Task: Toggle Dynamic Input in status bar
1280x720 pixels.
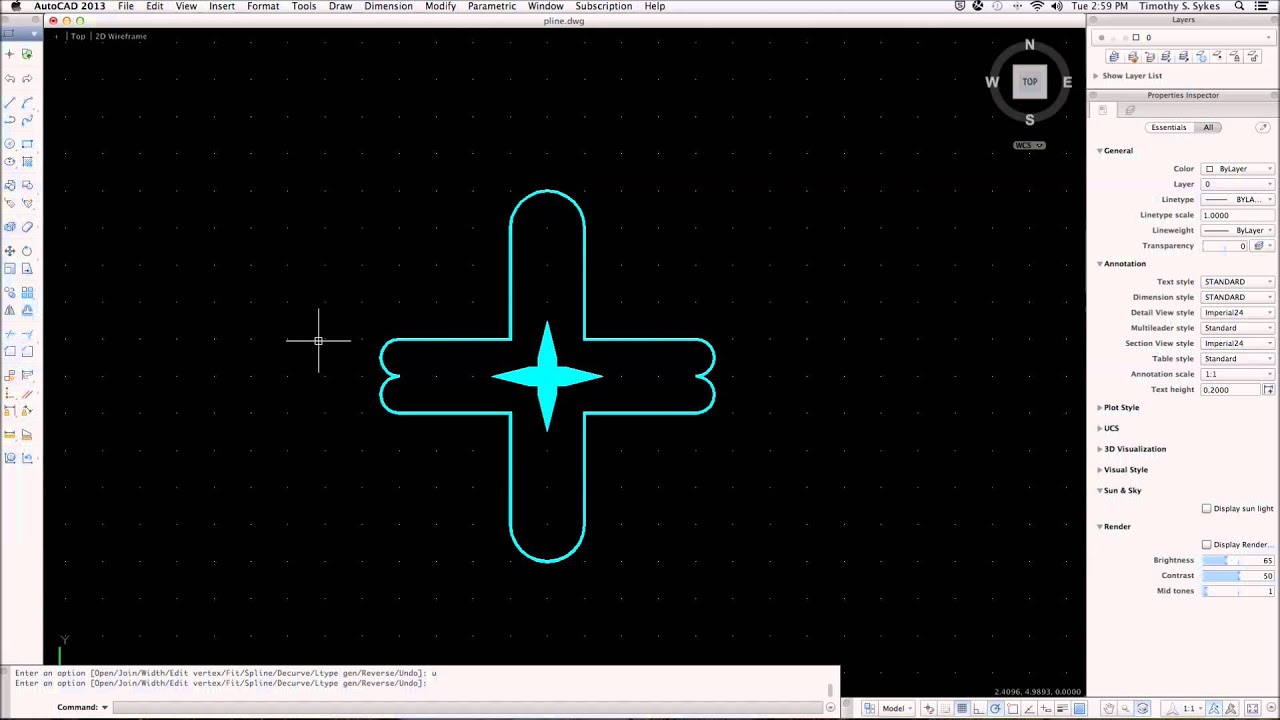Action: point(1046,708)
